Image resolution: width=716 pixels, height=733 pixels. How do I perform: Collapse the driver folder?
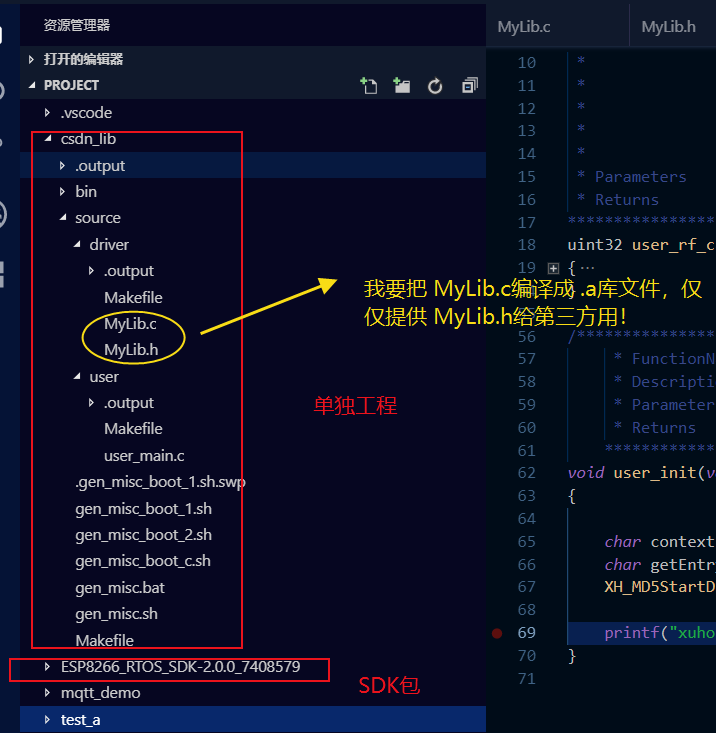tap(77, 244)
